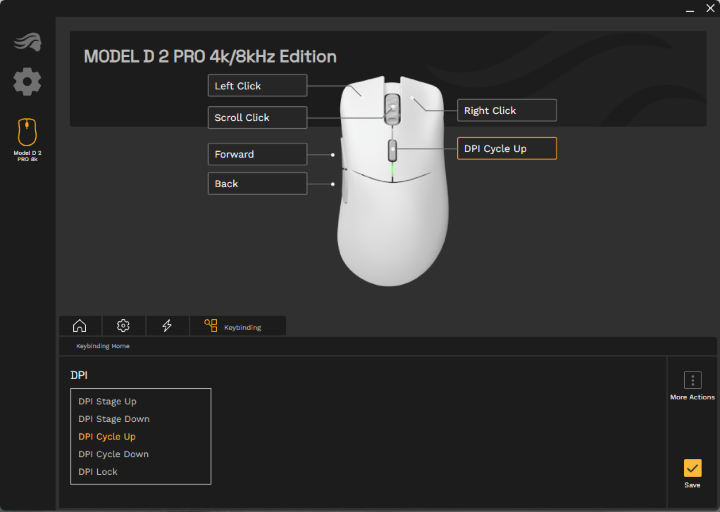Viewport: 720px width, 512px height.
Task: Choose DPI Stage Up from list
Action: pos(107,401)
